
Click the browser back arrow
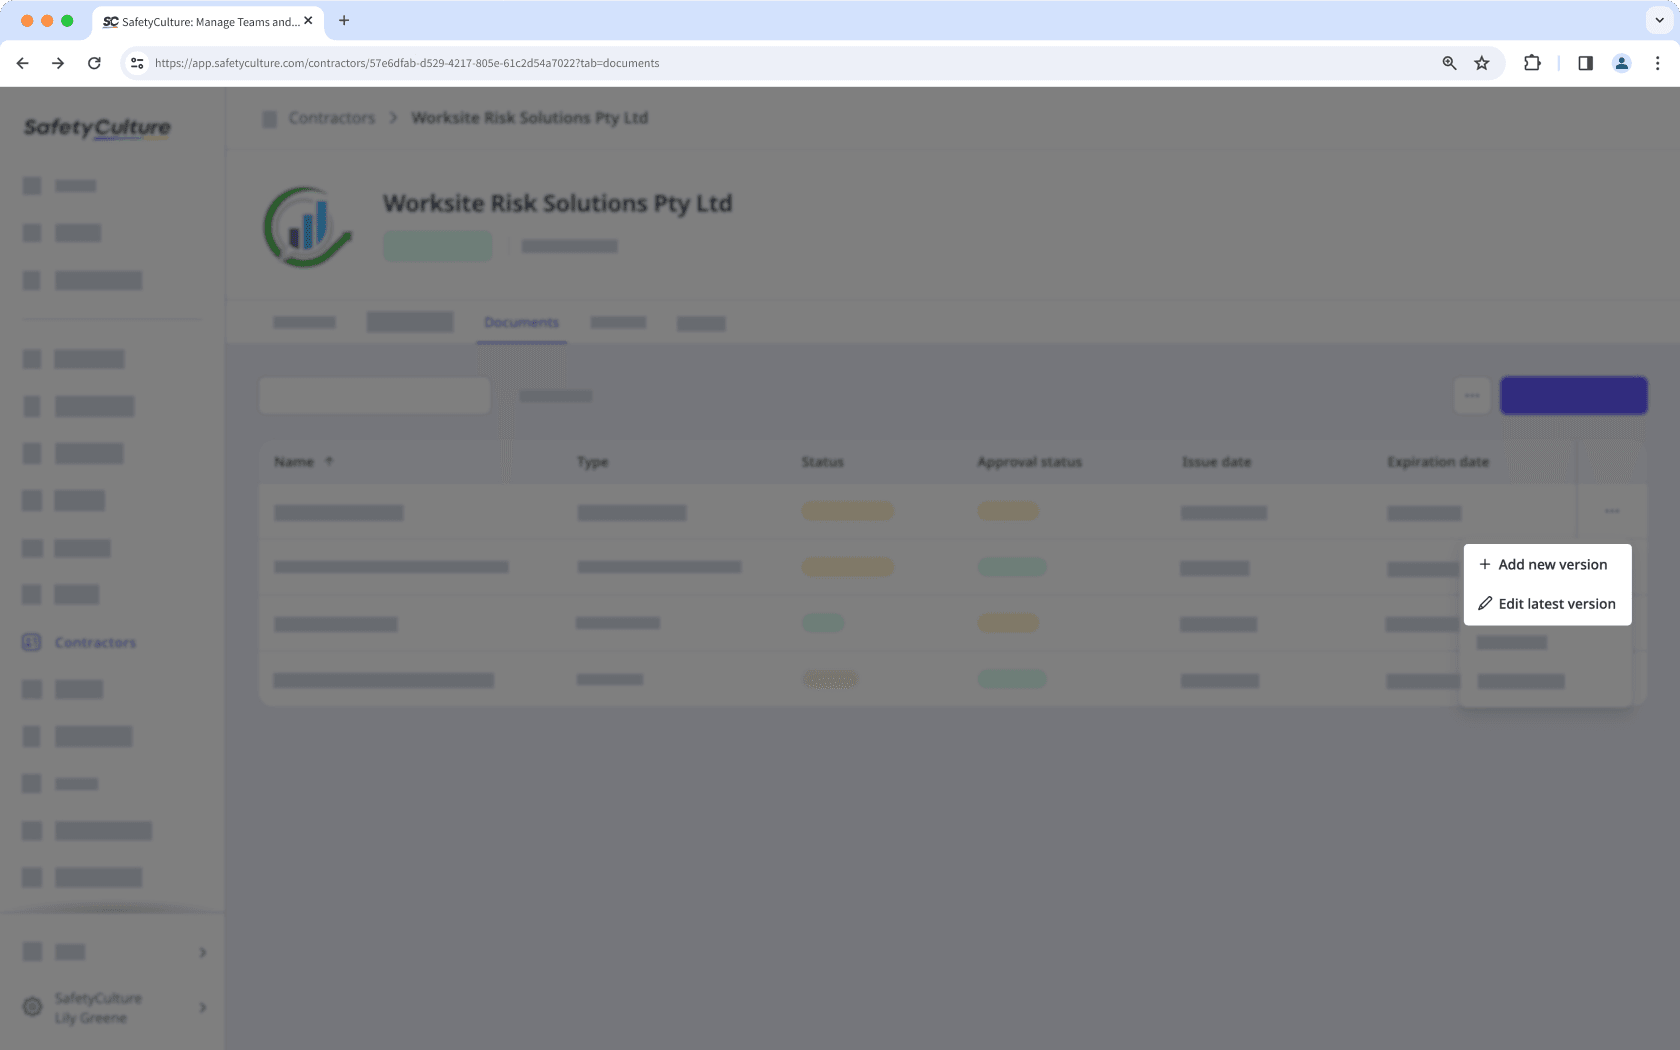tap(22, 62)
